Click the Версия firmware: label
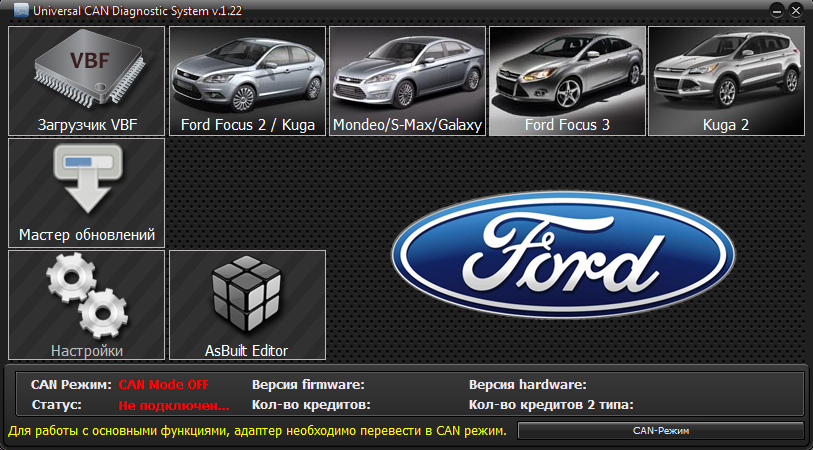The height and width of the screenshot is (450, 813). pos(309,385)
